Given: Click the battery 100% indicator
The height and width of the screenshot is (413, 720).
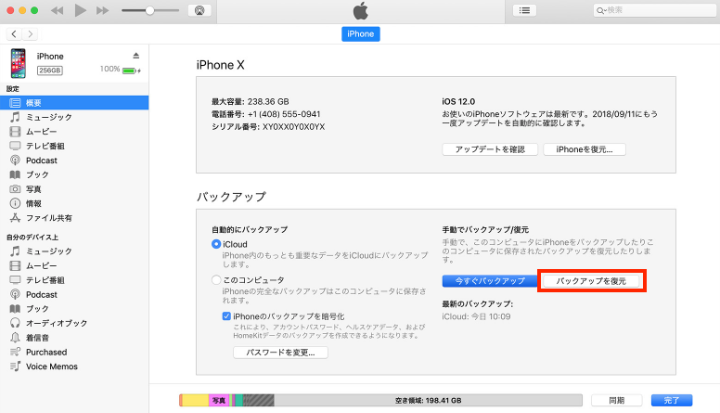Looking at the screenshot, I should (x=120, y=69).
